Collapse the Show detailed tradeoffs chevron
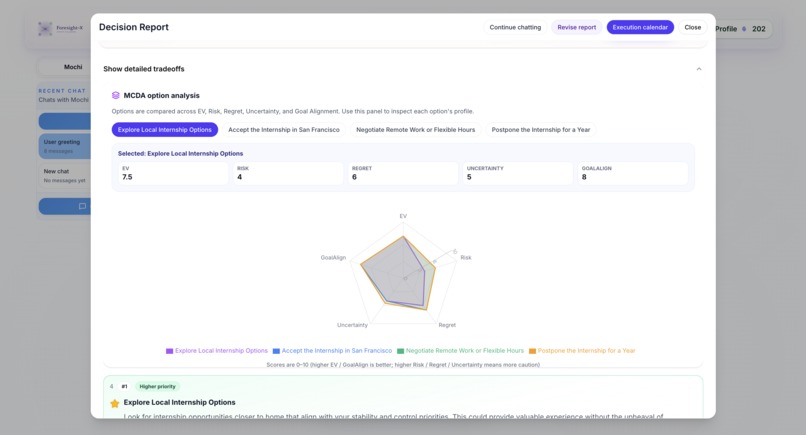This screenshot has height=435, width=806. (x=699, y=69)
